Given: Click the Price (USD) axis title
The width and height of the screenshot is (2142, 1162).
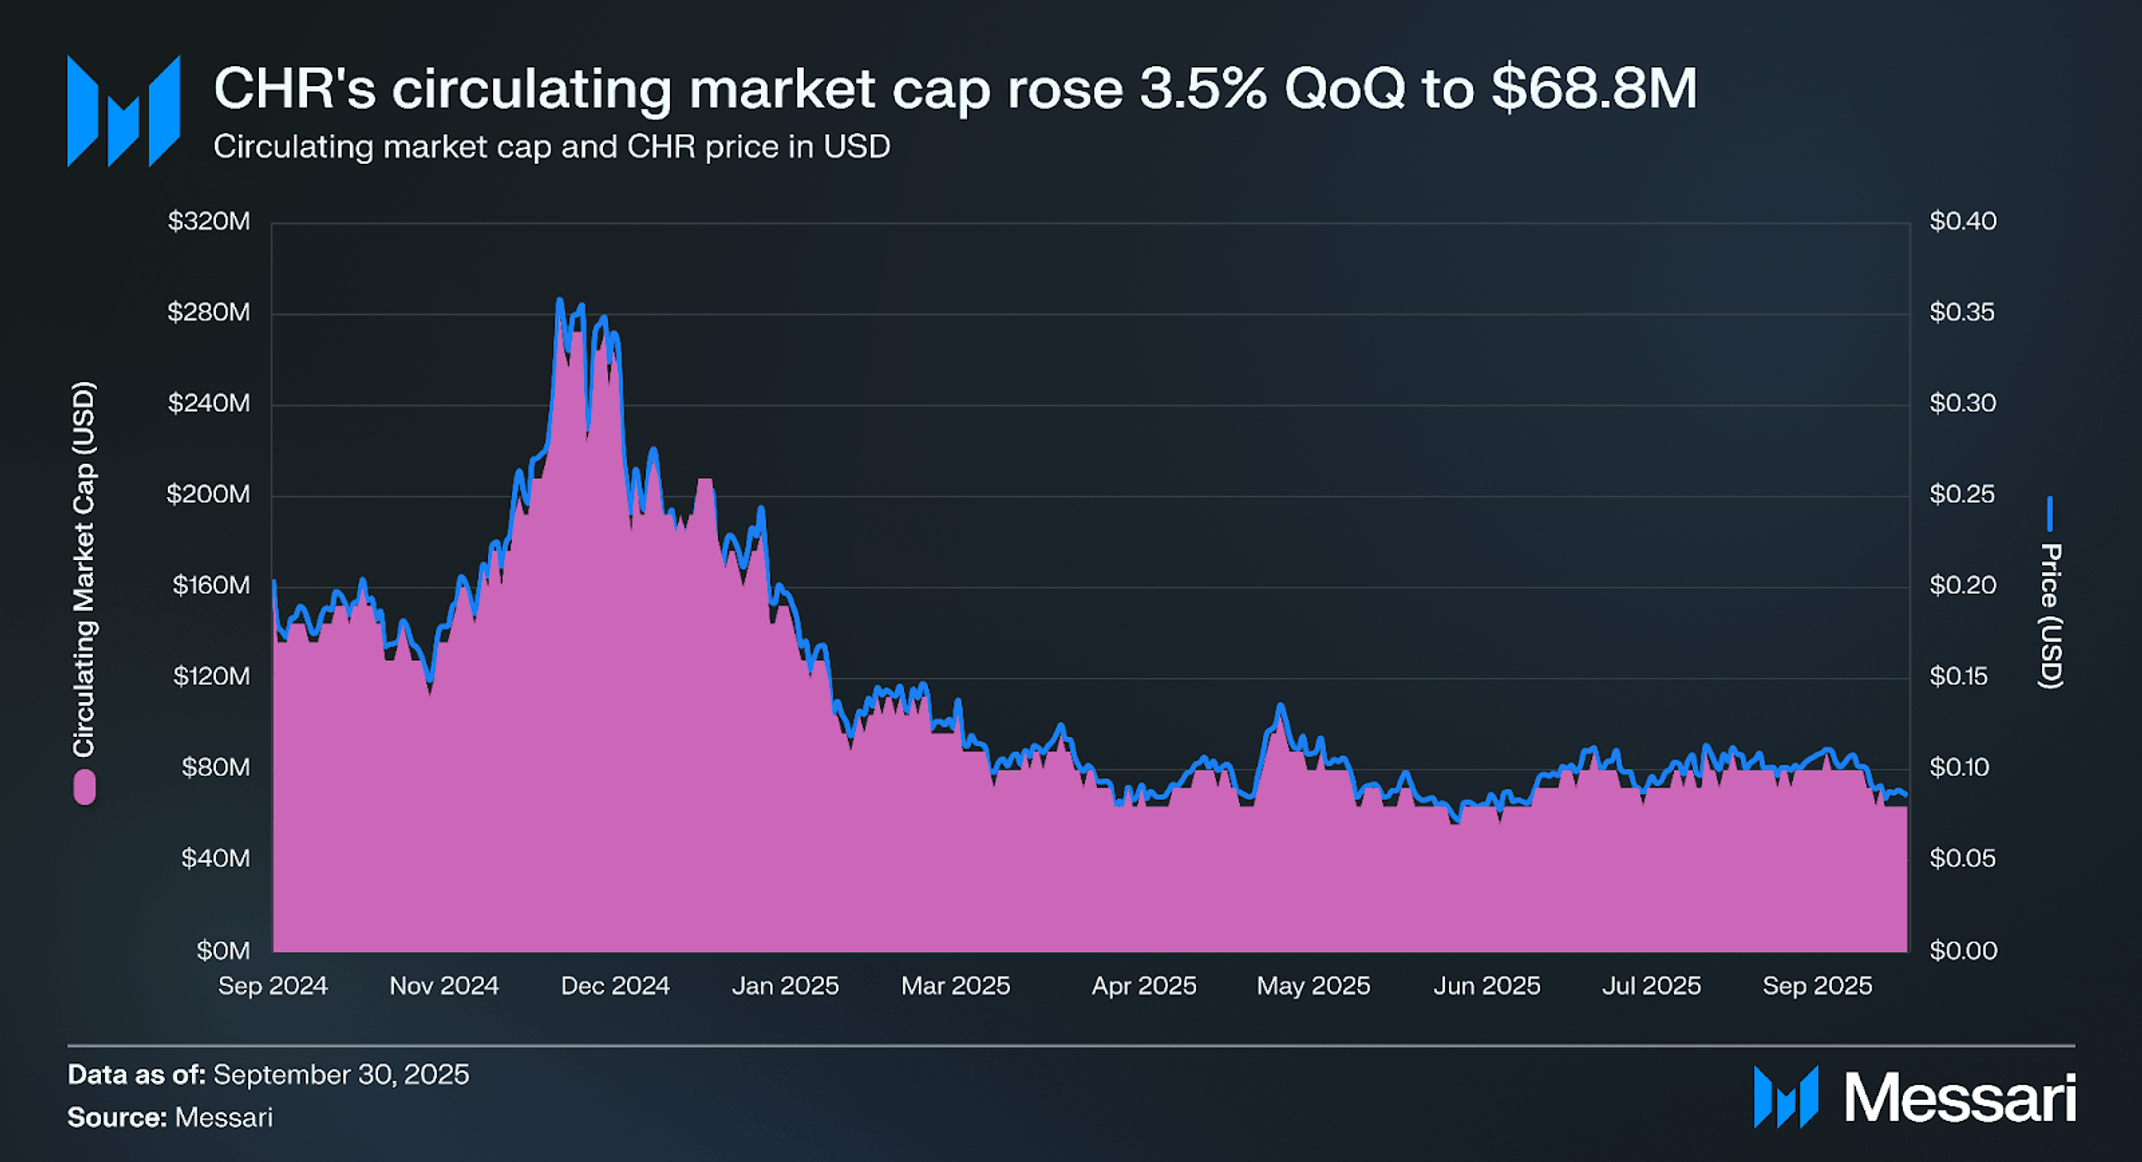Looking at the screenshot, I should (x=2050, y=615).
